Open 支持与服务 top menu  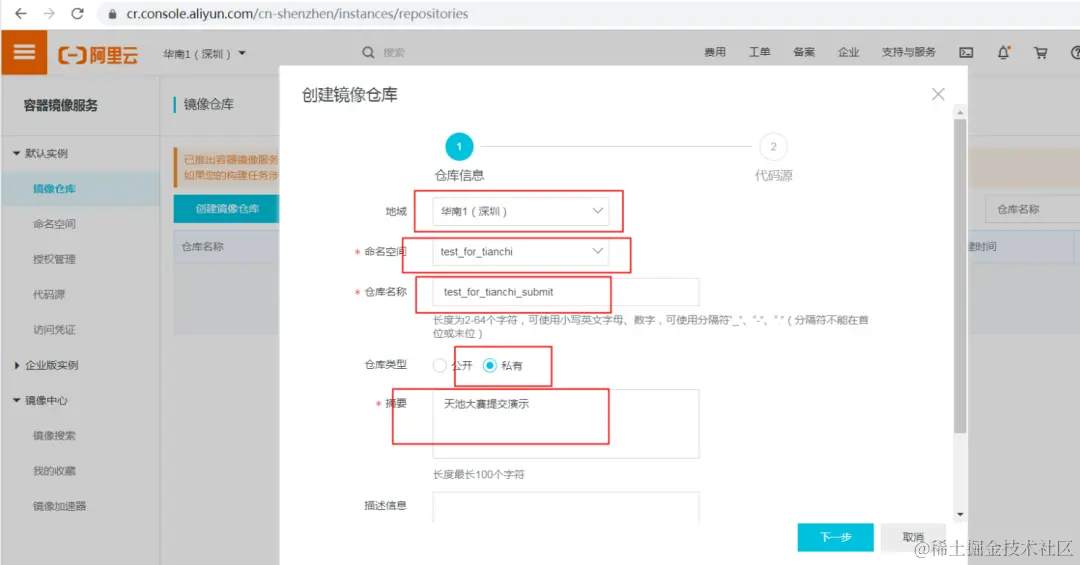908,52
